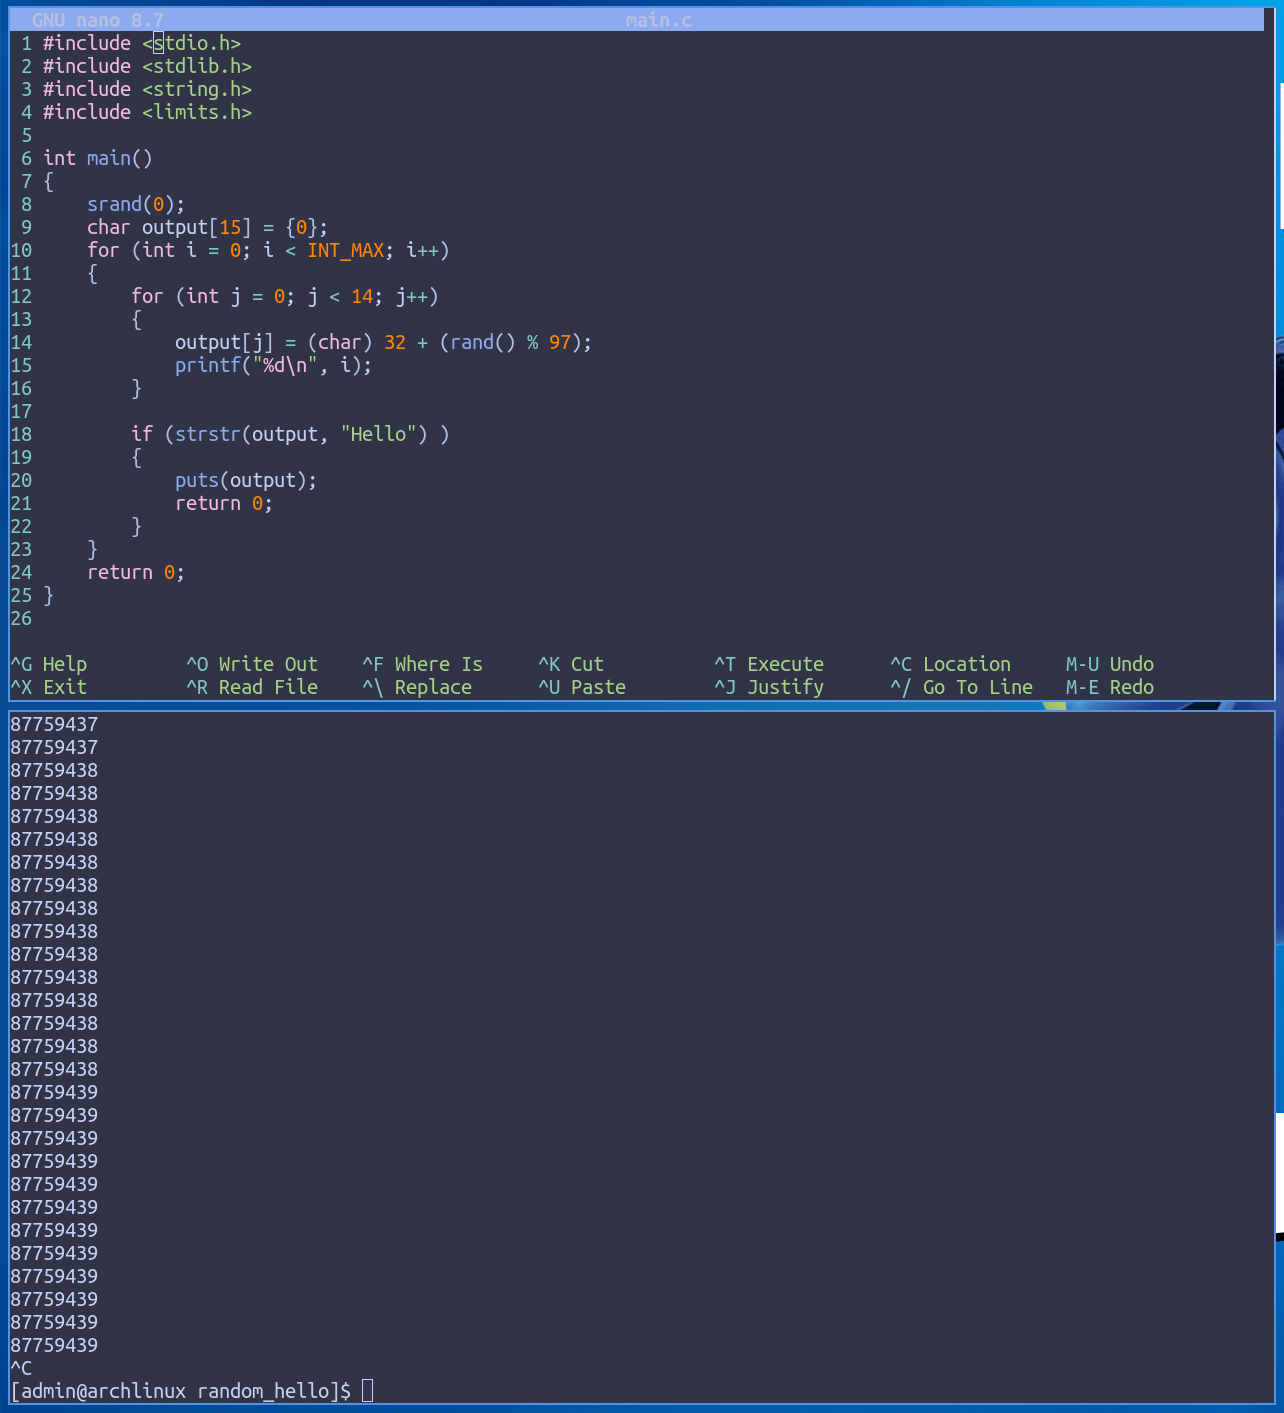
Task: Select the ^R Read File shortcut
Action: click(252, 687)
